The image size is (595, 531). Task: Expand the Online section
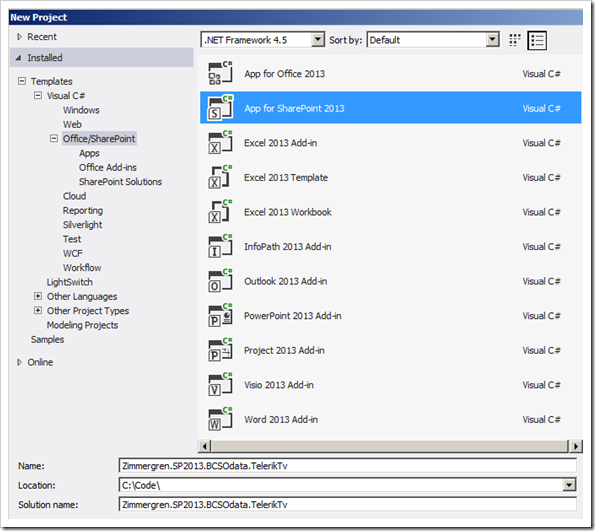19,362
